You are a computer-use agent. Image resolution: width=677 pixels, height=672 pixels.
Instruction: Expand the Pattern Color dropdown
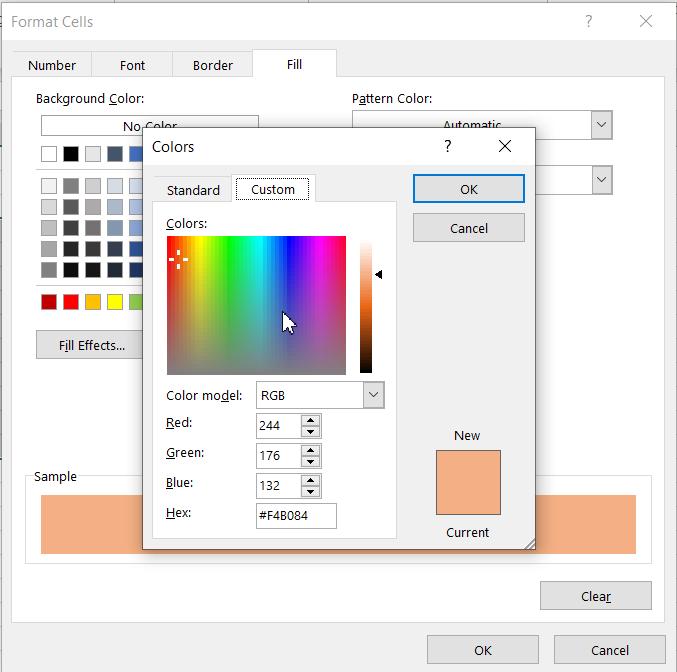tap(601, 125)
